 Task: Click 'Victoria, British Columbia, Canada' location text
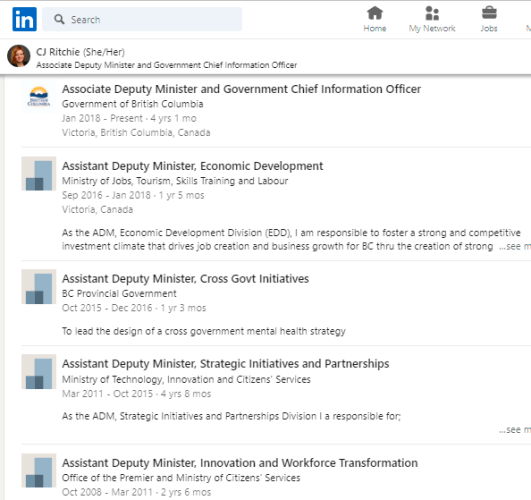click(x=136, y=132)
